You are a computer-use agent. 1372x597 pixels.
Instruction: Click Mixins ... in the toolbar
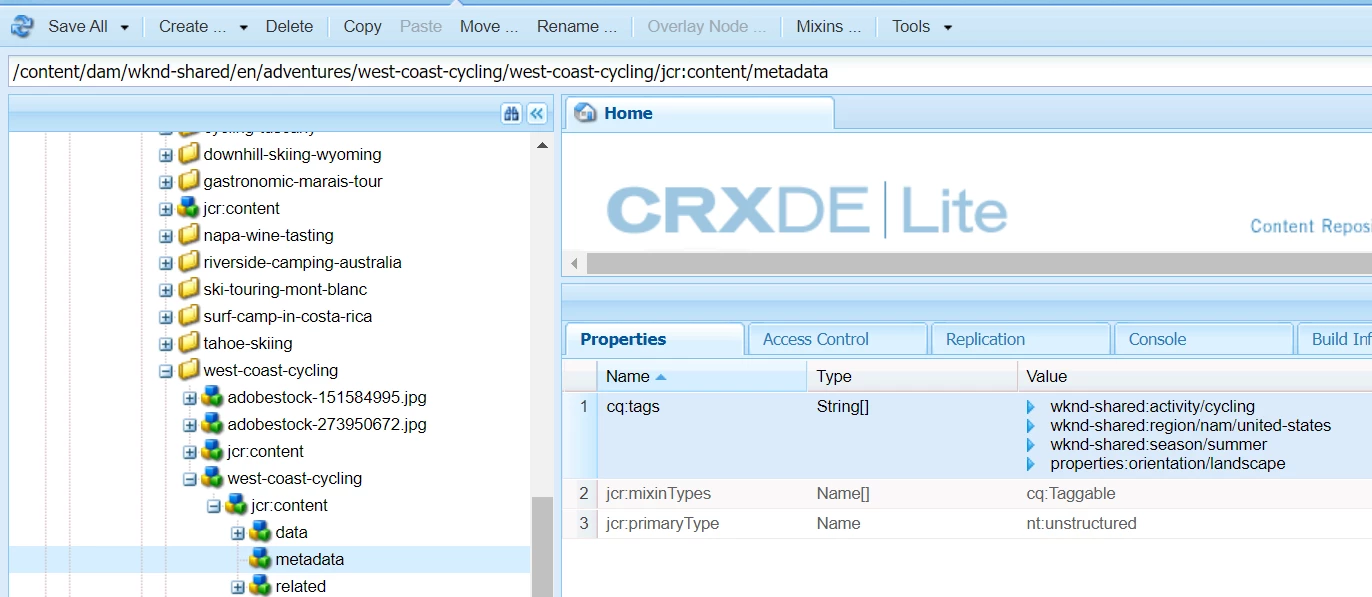[828, 27]
